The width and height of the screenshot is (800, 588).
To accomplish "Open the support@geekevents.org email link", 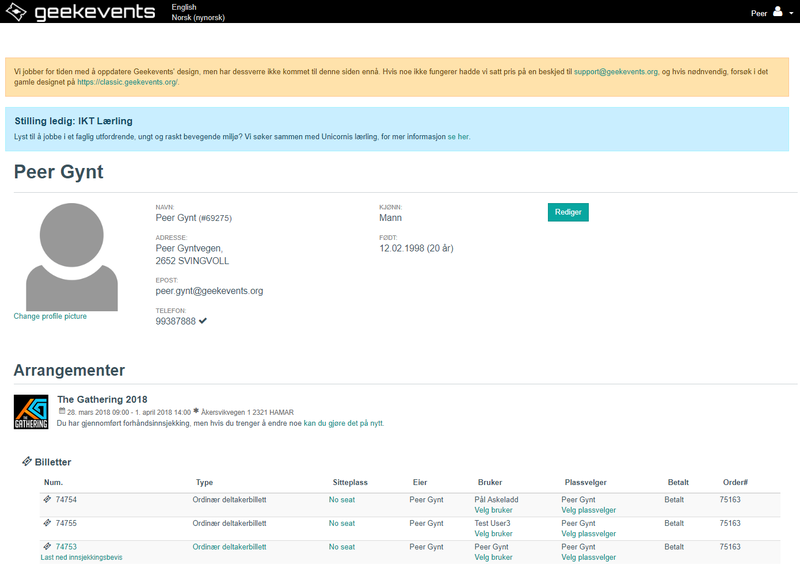I will 616,71.
